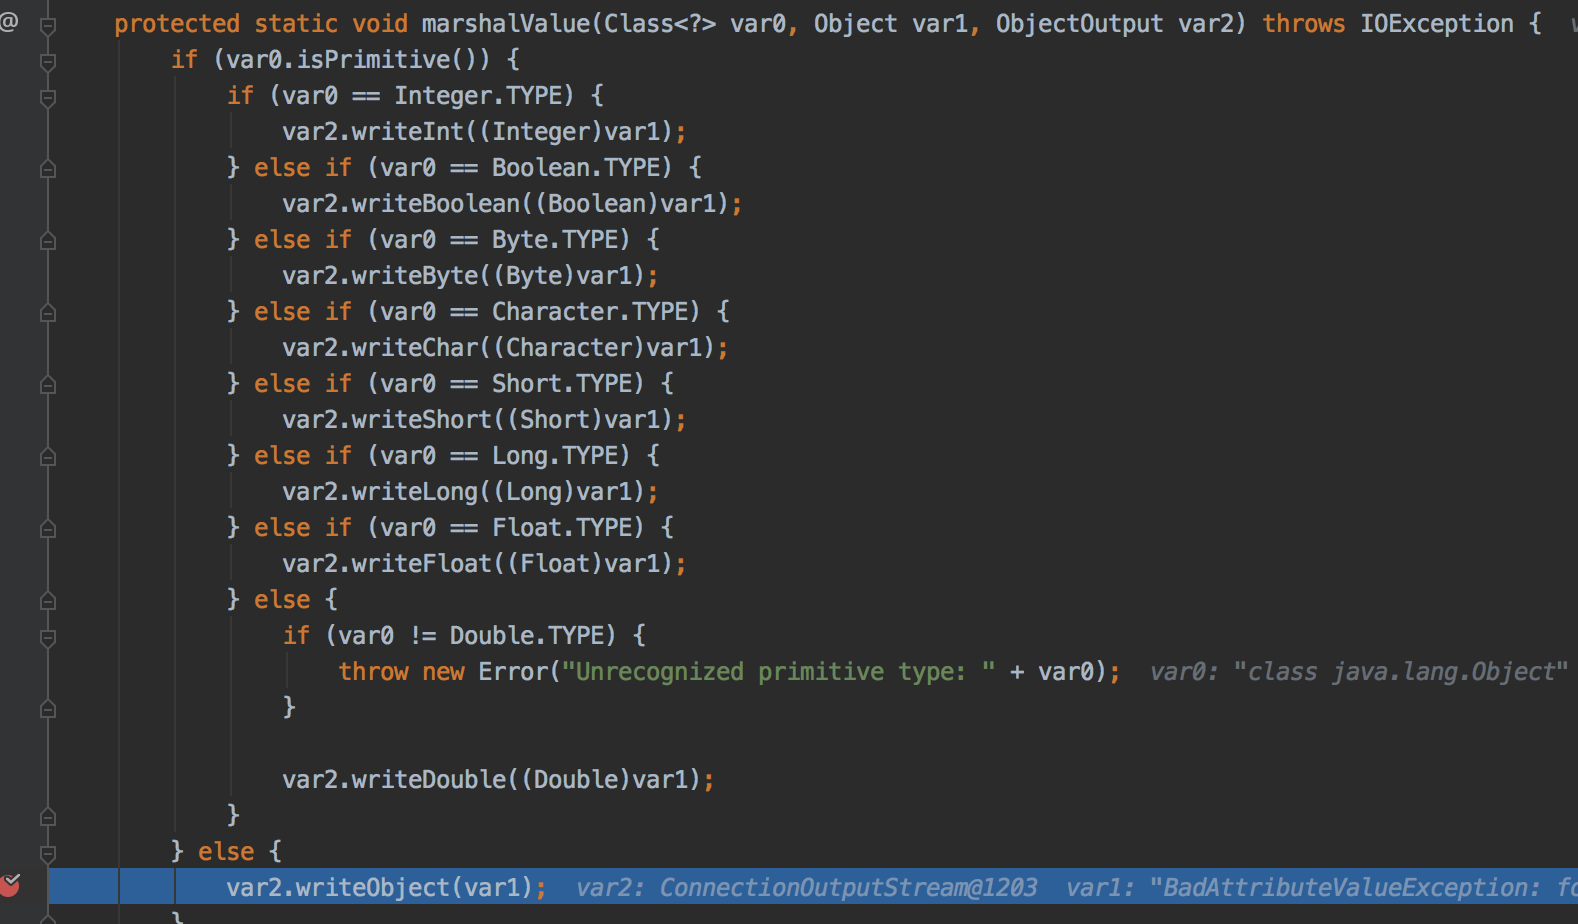Fold the 'else if (var0 == Boolean.TYPE)' block
1578x924 pixels.
pos(47,169)
